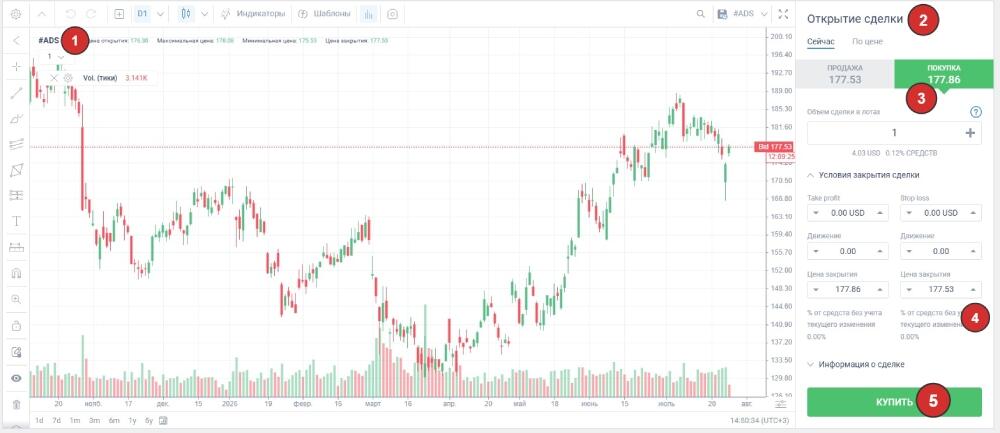Select the price range measure tool
Screen dimensions: 1000x433
pyautogui.click(x=17, y=247)
